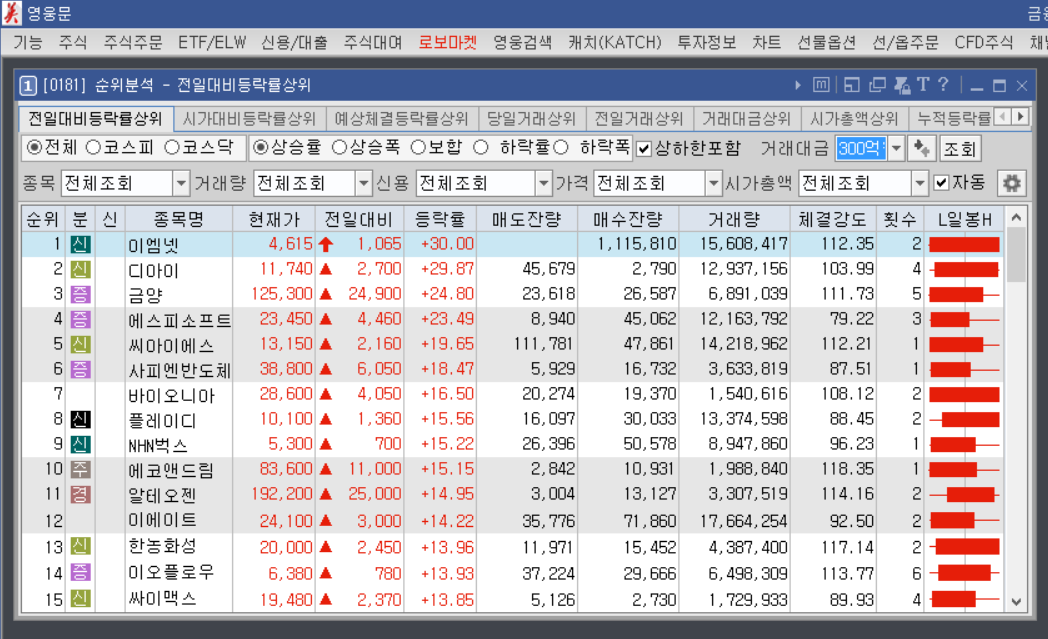Viewport: 1048px width, 639px height.
Task: Open the question mark help icon
Action: click(x=943, y=84)
